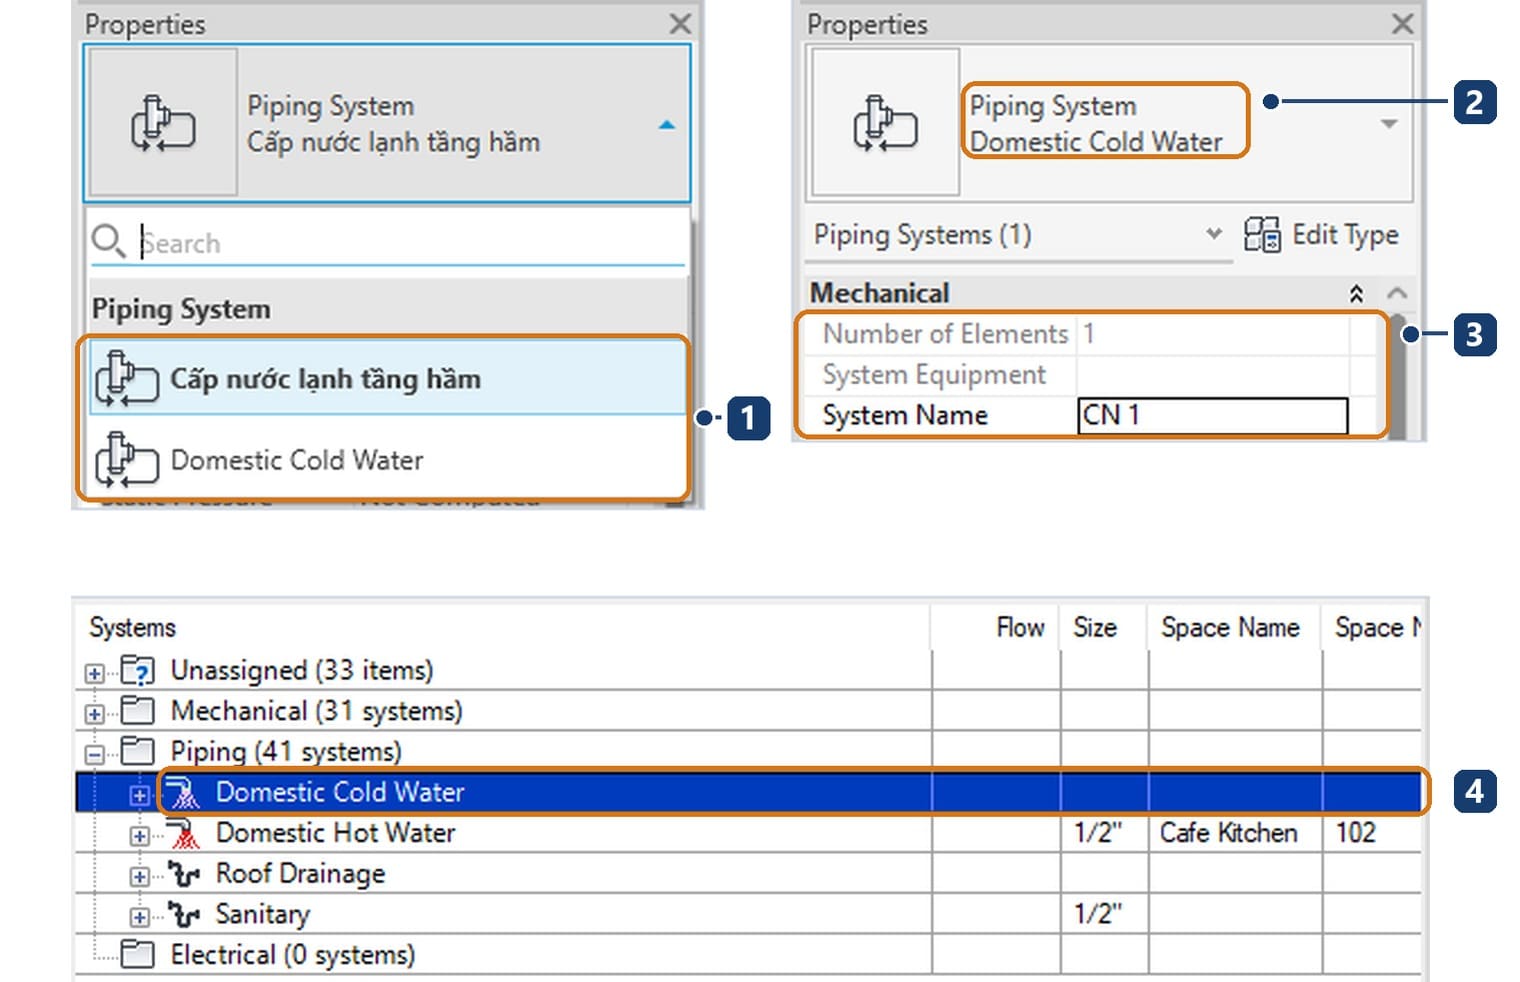Click the Mechanical folder icon
The height and width of the screenshot is (982, 1520).
(137, 710)
